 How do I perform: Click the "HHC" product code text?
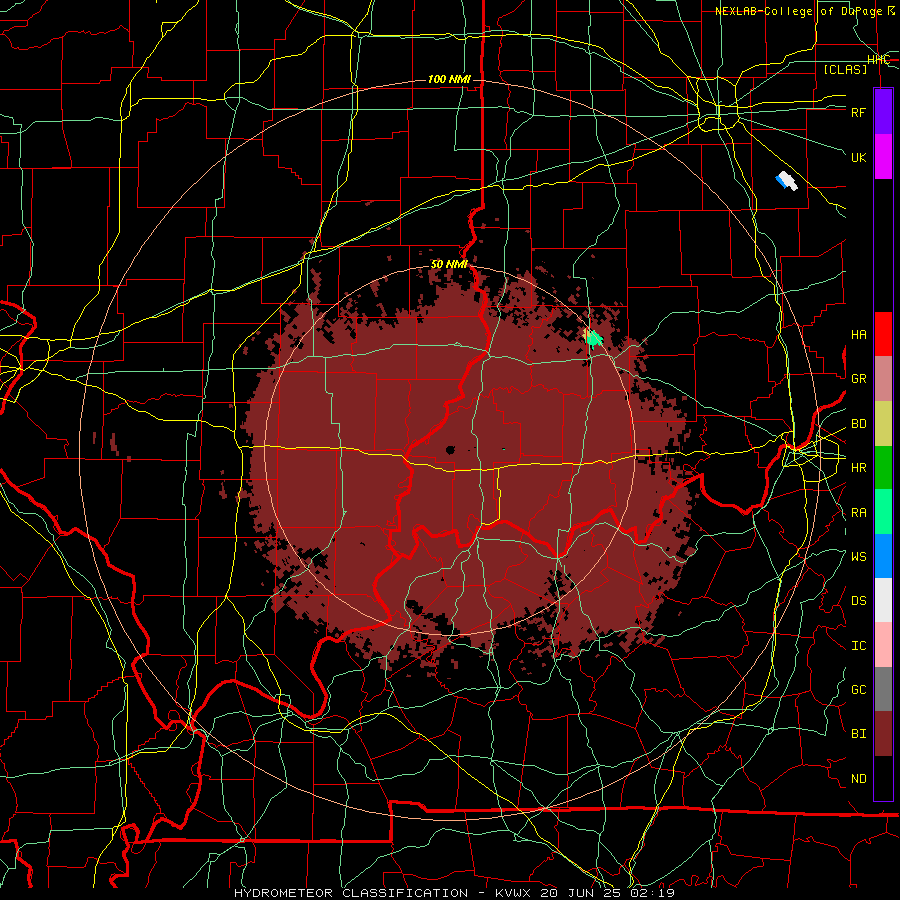point(878,60)
